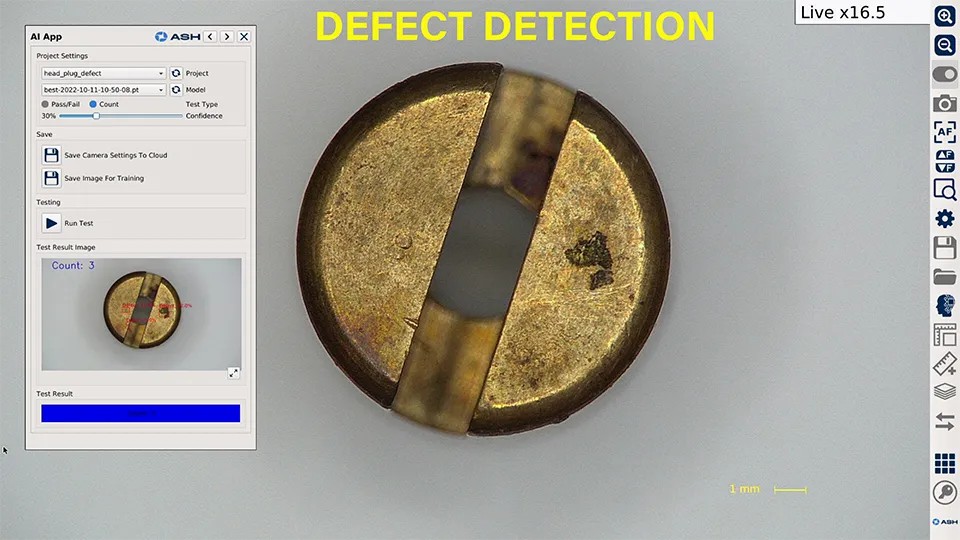Image resolution: width=960 pixels, height=540 pixels.
Task: Open the ruler measurement tool
Action: tap(944, 363)
